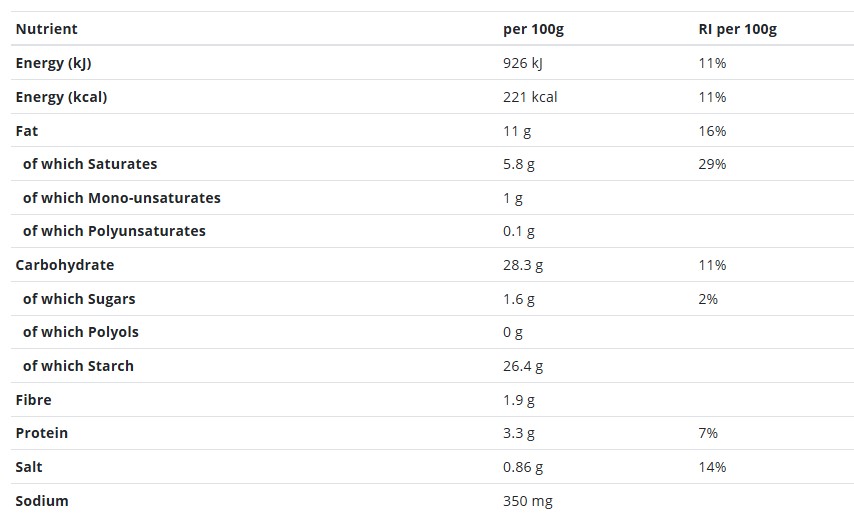Click the Fat row label

coord(27,131)
